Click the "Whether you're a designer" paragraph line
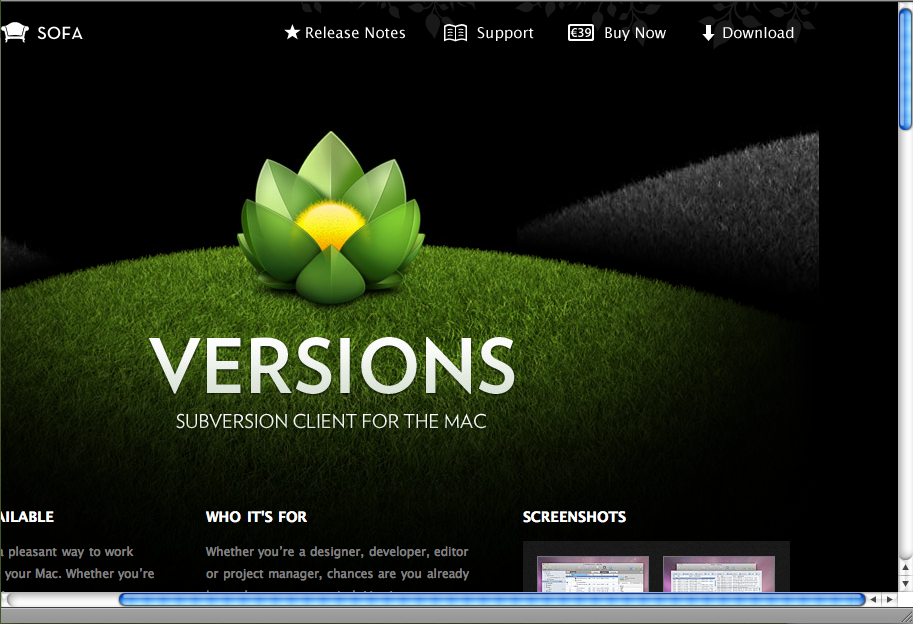The width and height of the screenshot is (913, 624). [x=337, y=552]
